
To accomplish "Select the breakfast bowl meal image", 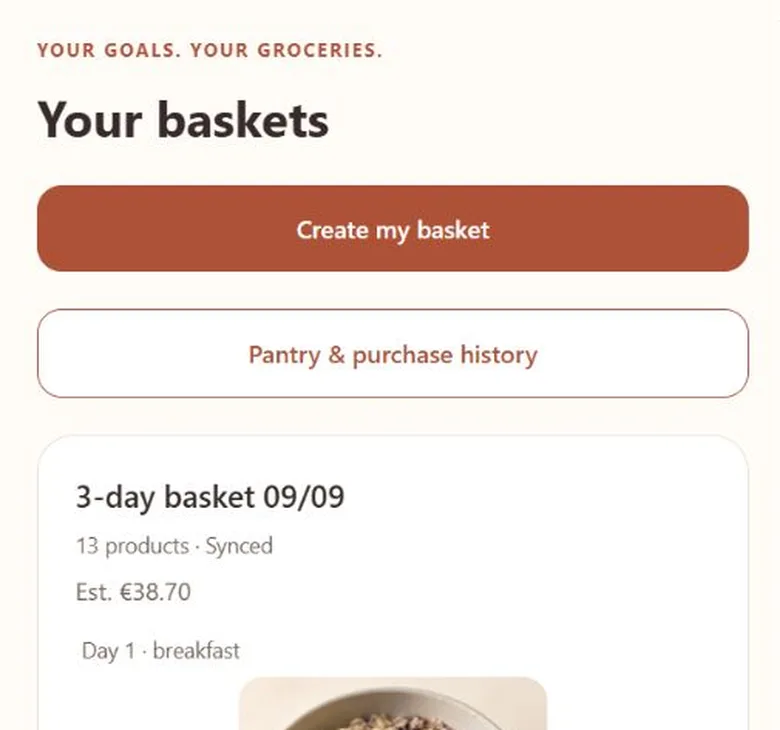I will [392, 703].
